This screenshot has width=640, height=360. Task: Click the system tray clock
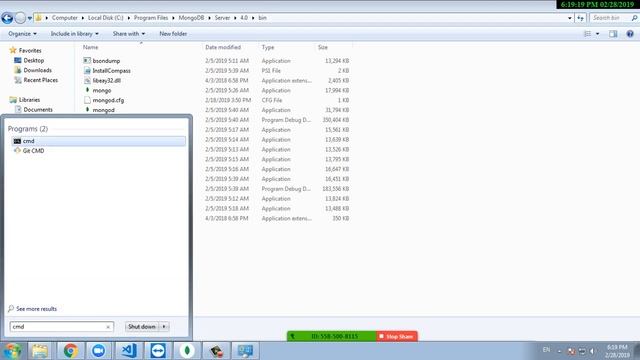[617, 351]
